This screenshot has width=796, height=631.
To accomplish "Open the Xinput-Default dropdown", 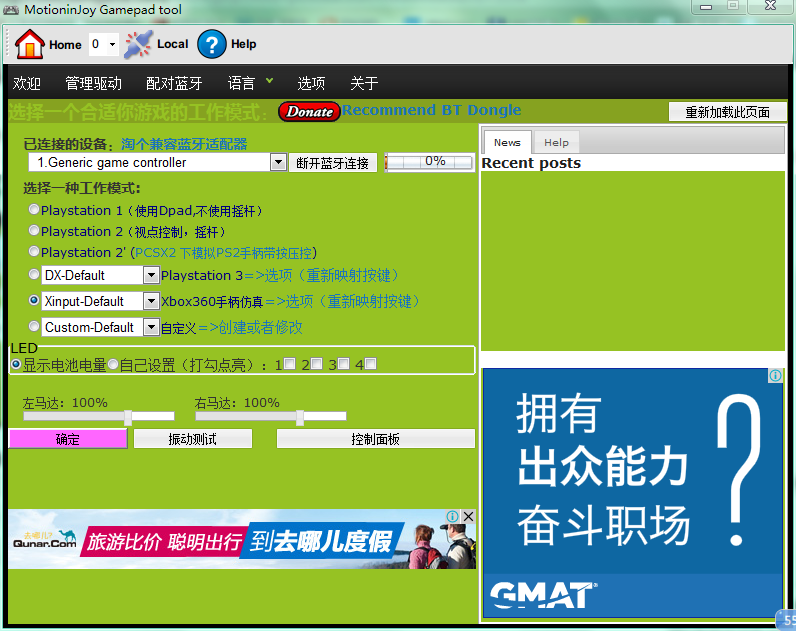I will (151, 301).
